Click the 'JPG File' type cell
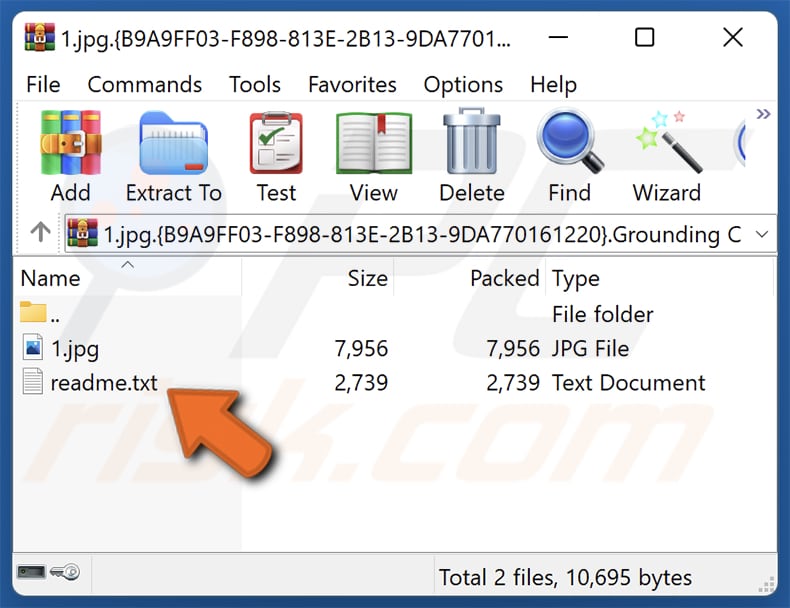 (590, 349)
